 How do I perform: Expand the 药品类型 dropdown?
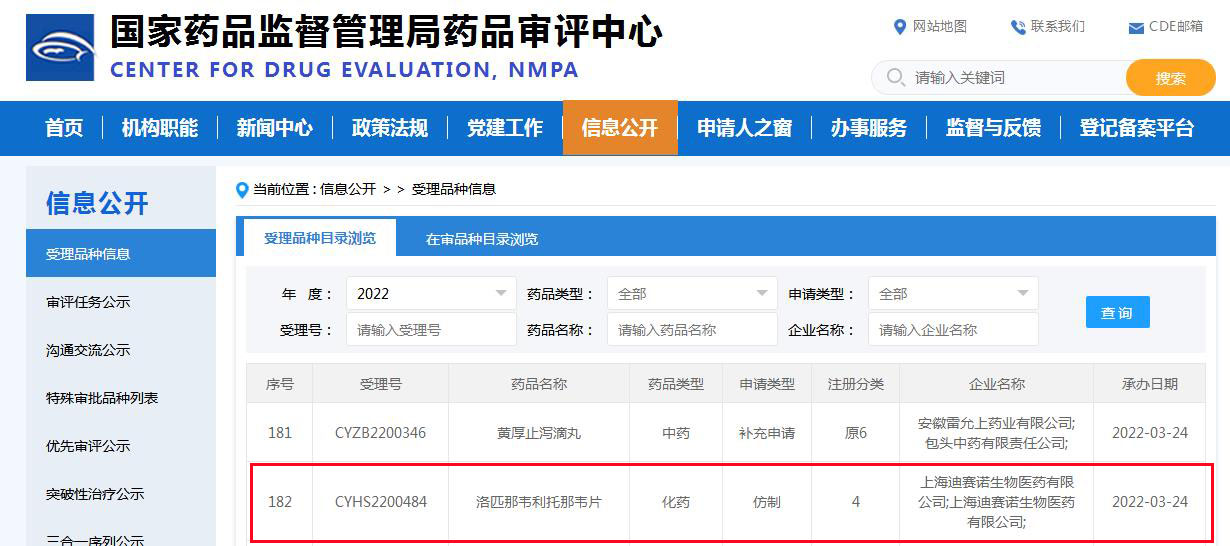click(692, 294)
